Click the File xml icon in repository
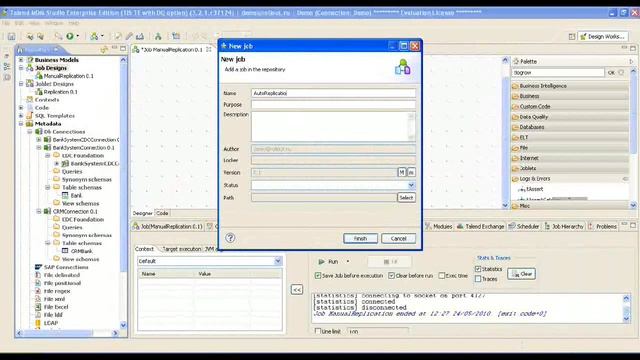This screenshot has height=360, width=640. 38,299
